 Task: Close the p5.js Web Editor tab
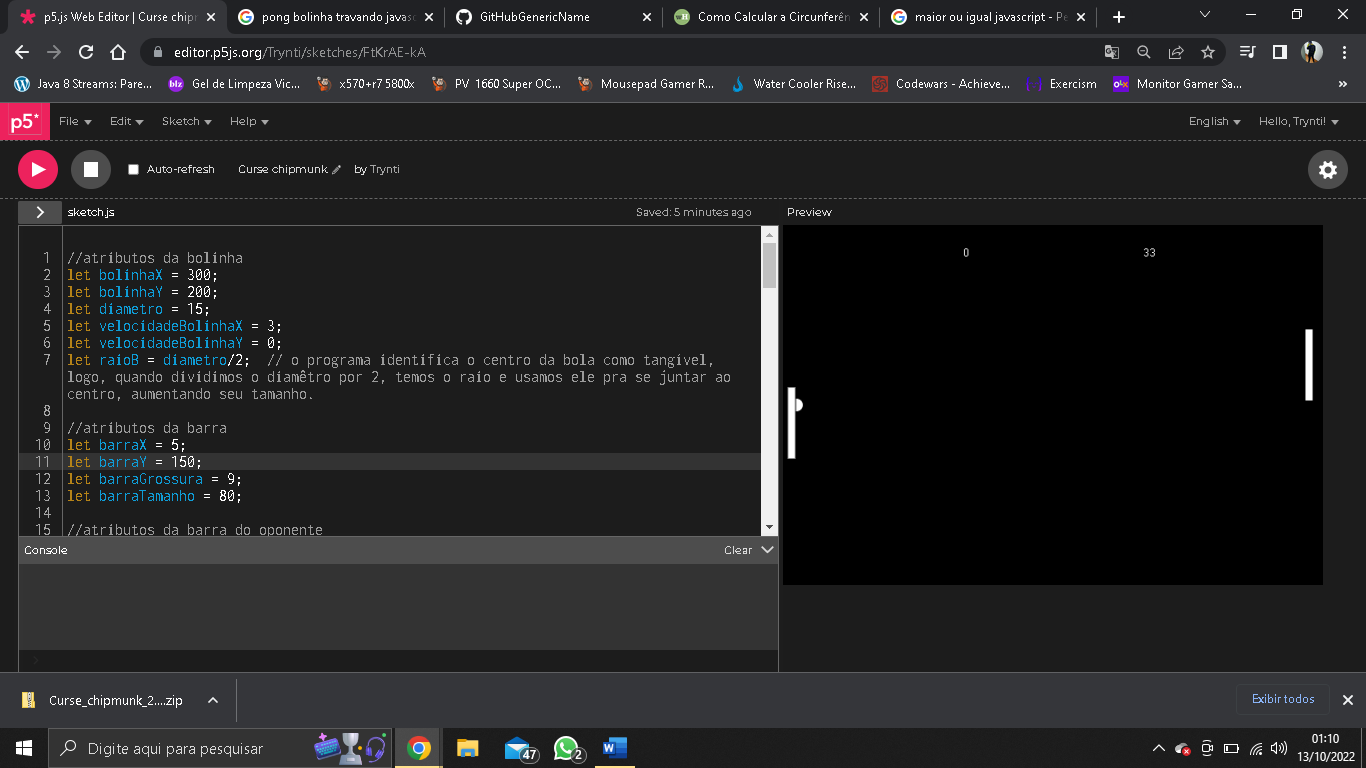(210, 17)
